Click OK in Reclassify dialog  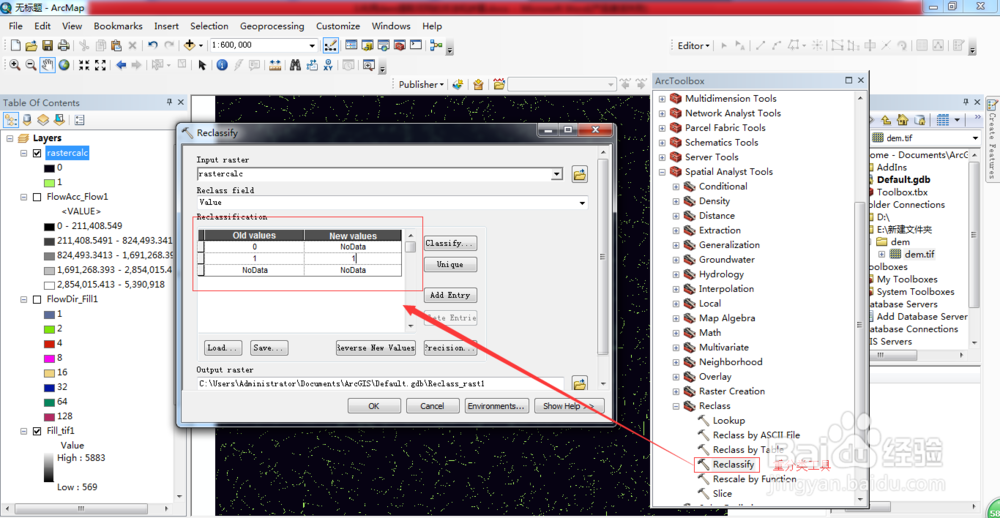coord(374,406)
